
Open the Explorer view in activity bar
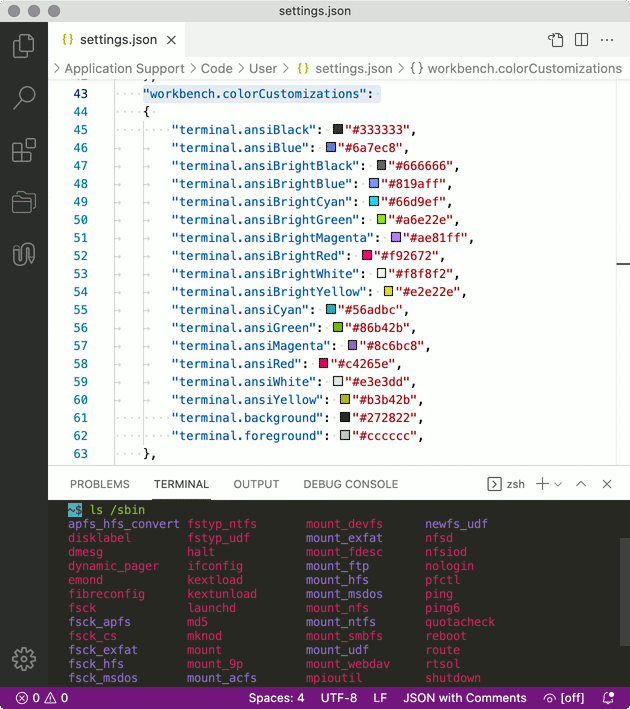pos(24,46)
